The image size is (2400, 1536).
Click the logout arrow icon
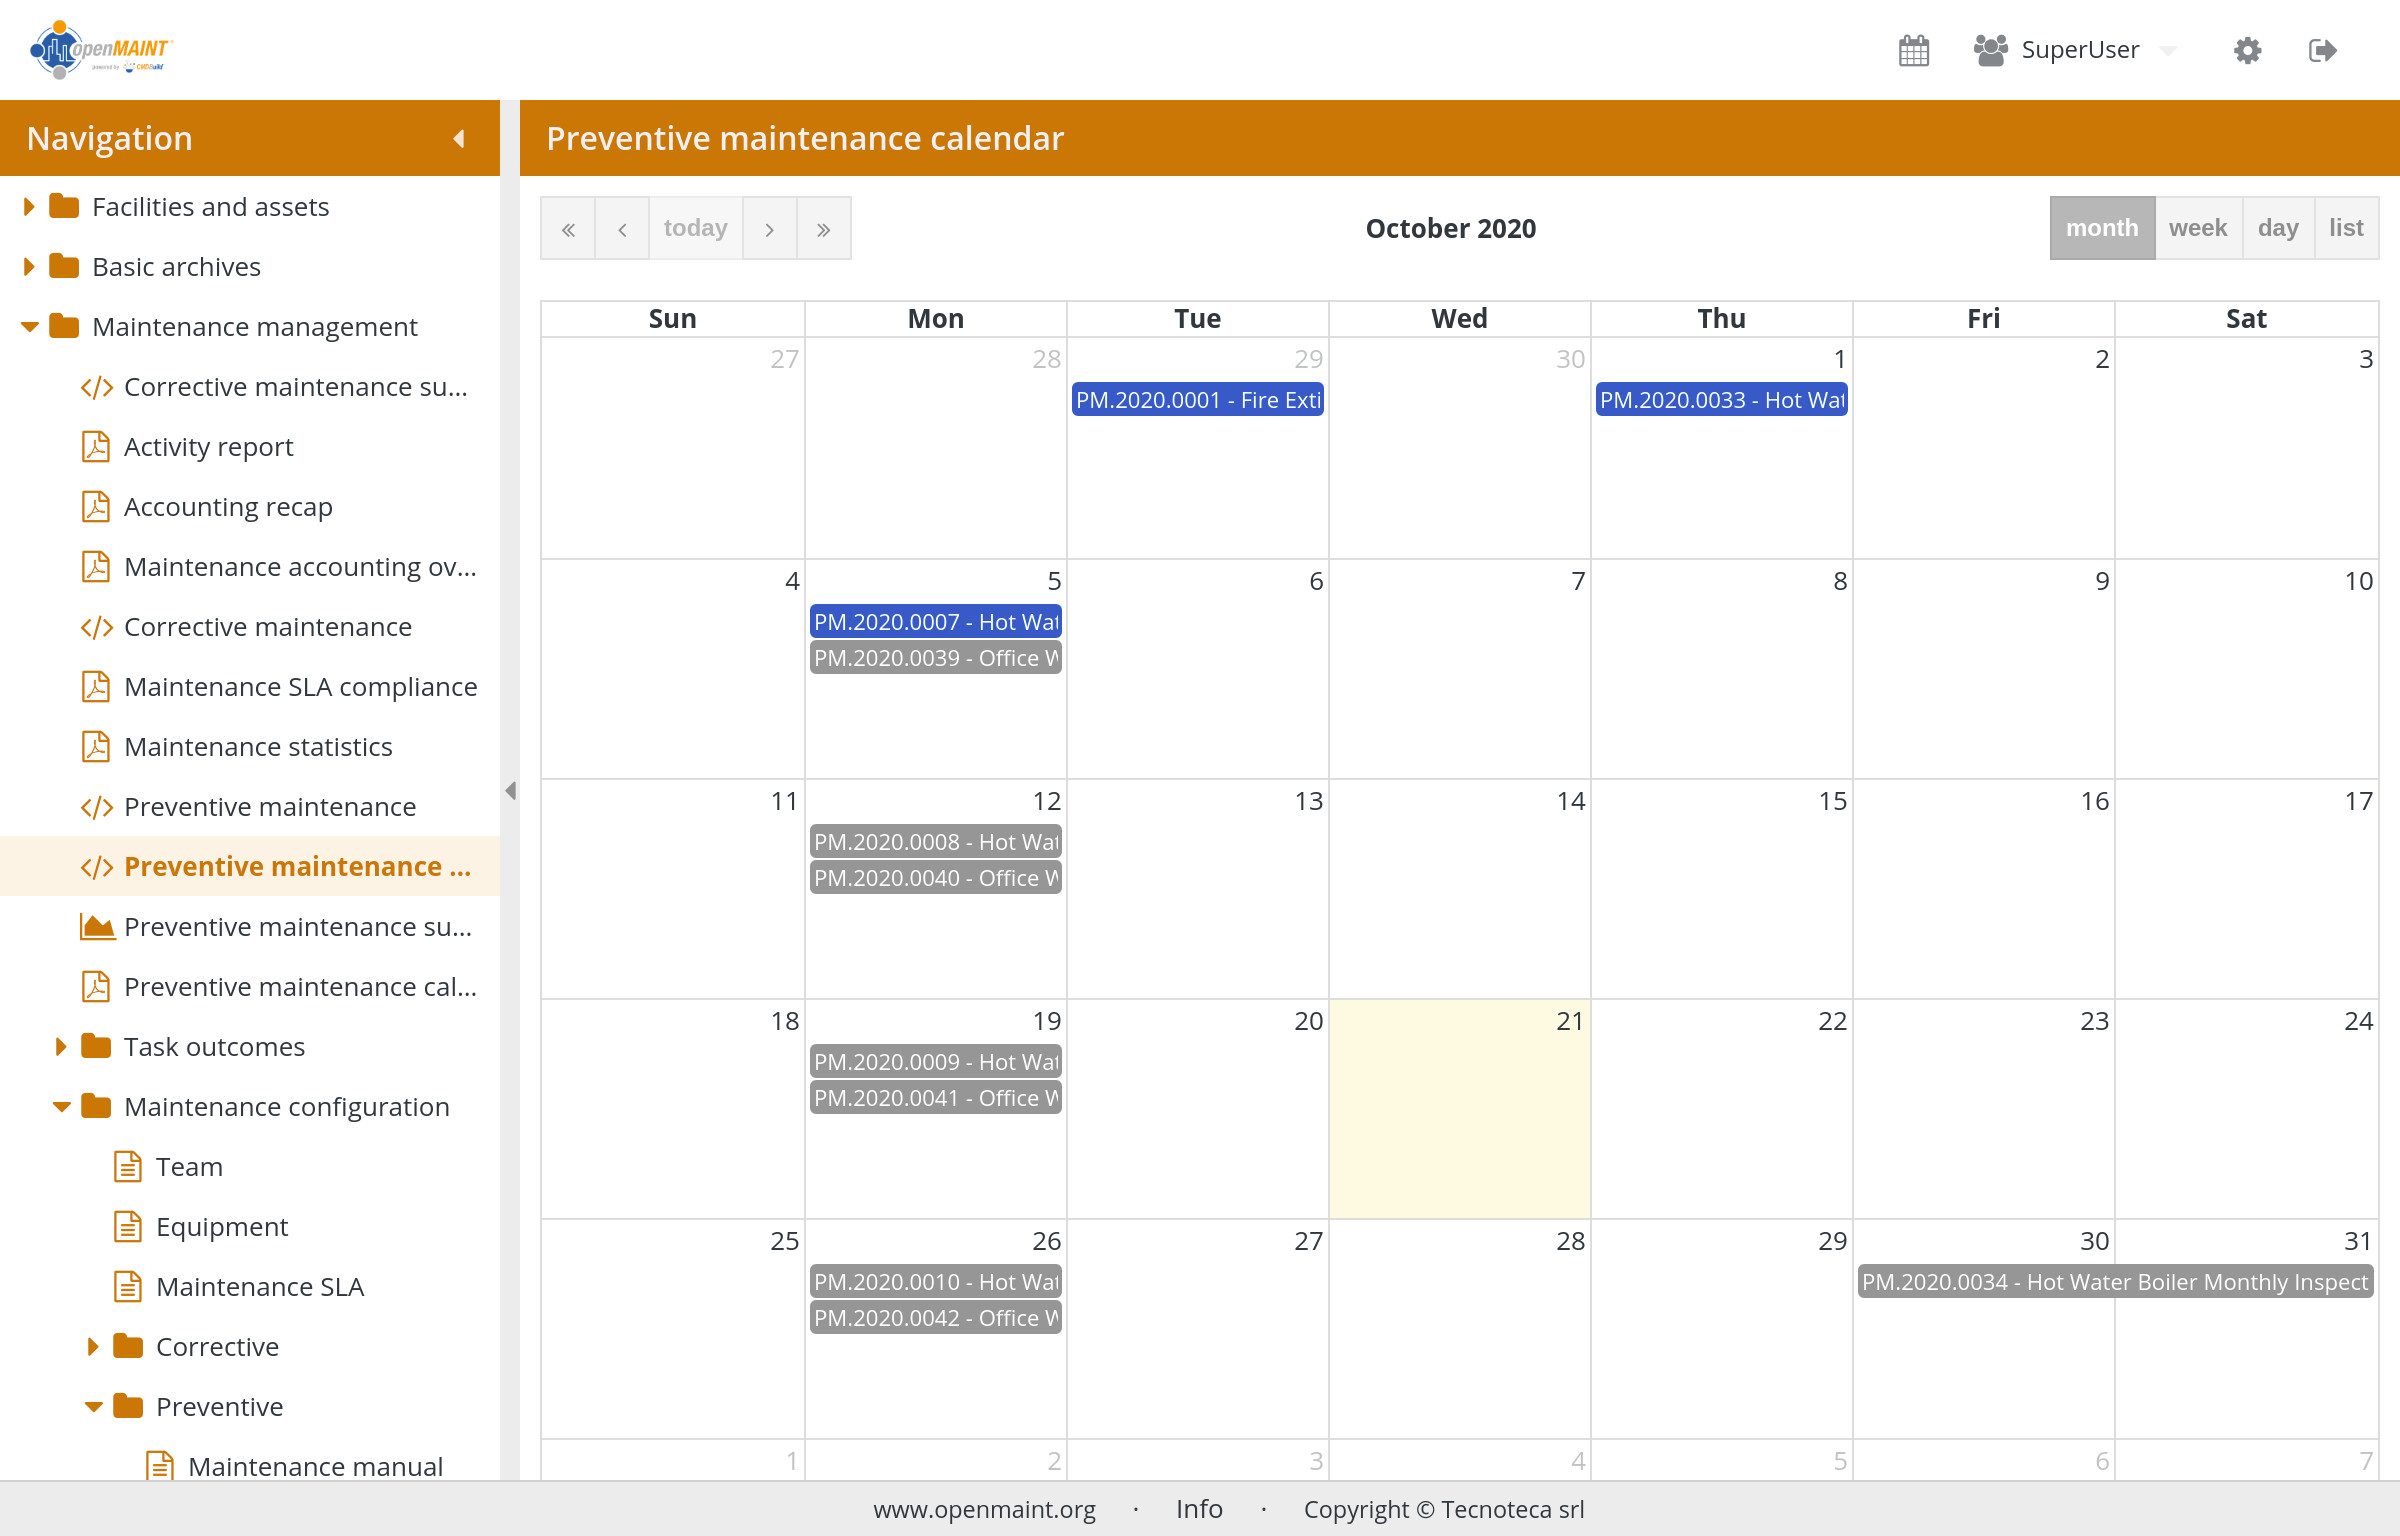click(x=2322, y=50)
